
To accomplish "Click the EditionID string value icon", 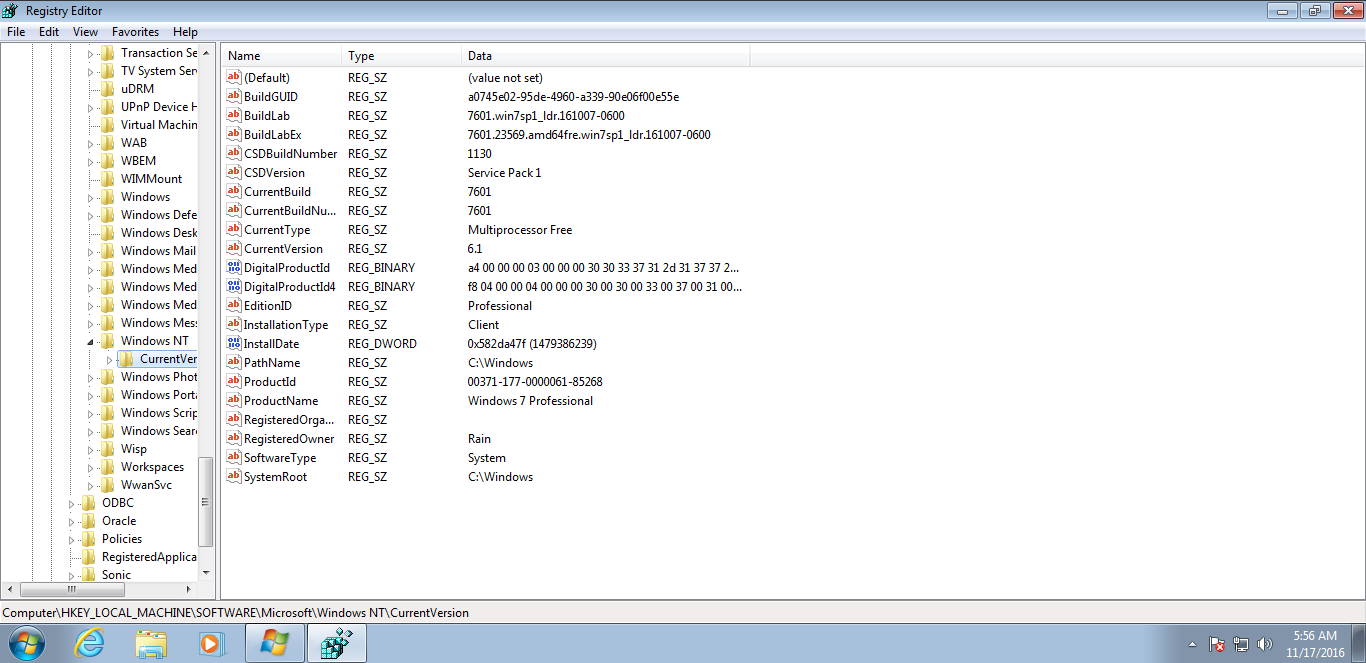I will [234, 306].
